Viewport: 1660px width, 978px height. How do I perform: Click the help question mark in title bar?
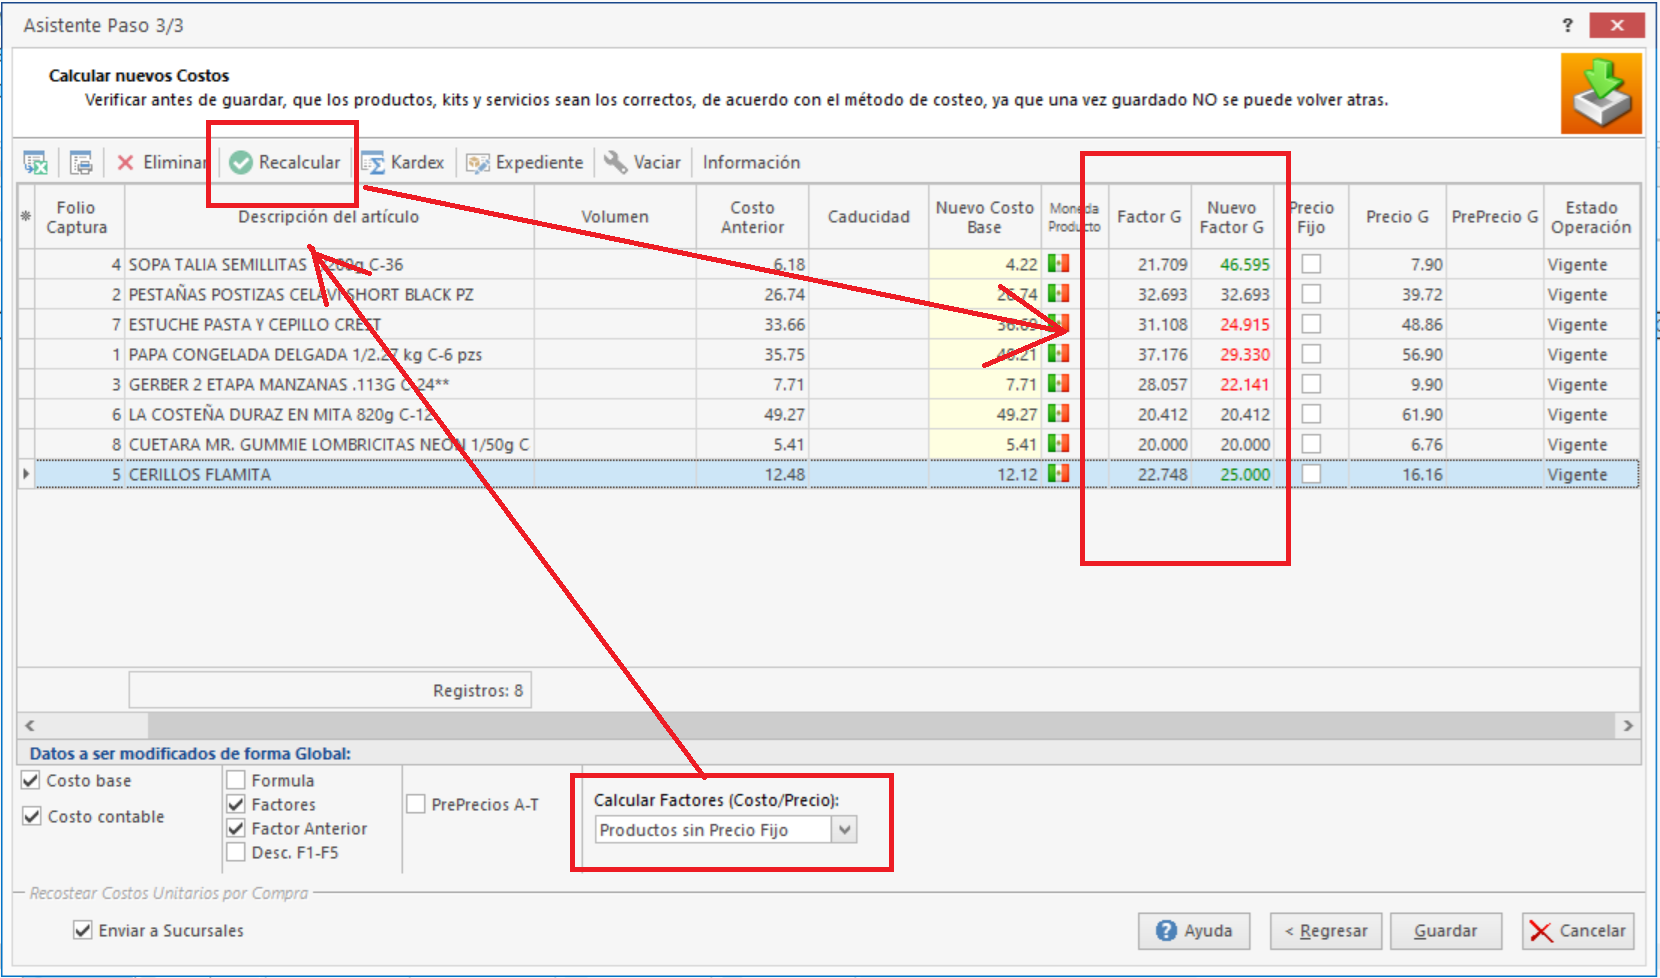coord(1567,25)
